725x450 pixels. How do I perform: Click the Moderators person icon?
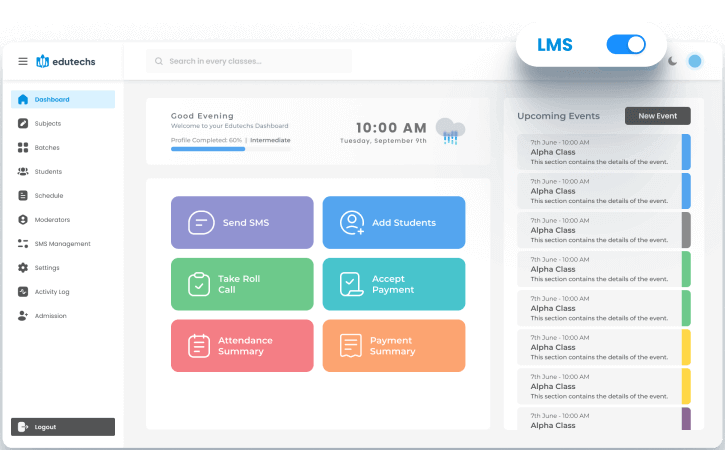click(x=23, y=219)
